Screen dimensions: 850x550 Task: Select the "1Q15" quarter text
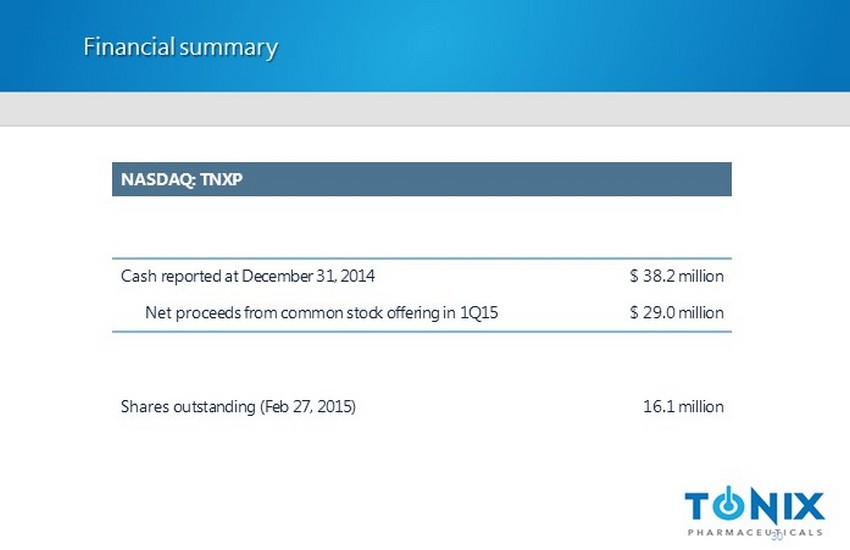tap(479, 313)
